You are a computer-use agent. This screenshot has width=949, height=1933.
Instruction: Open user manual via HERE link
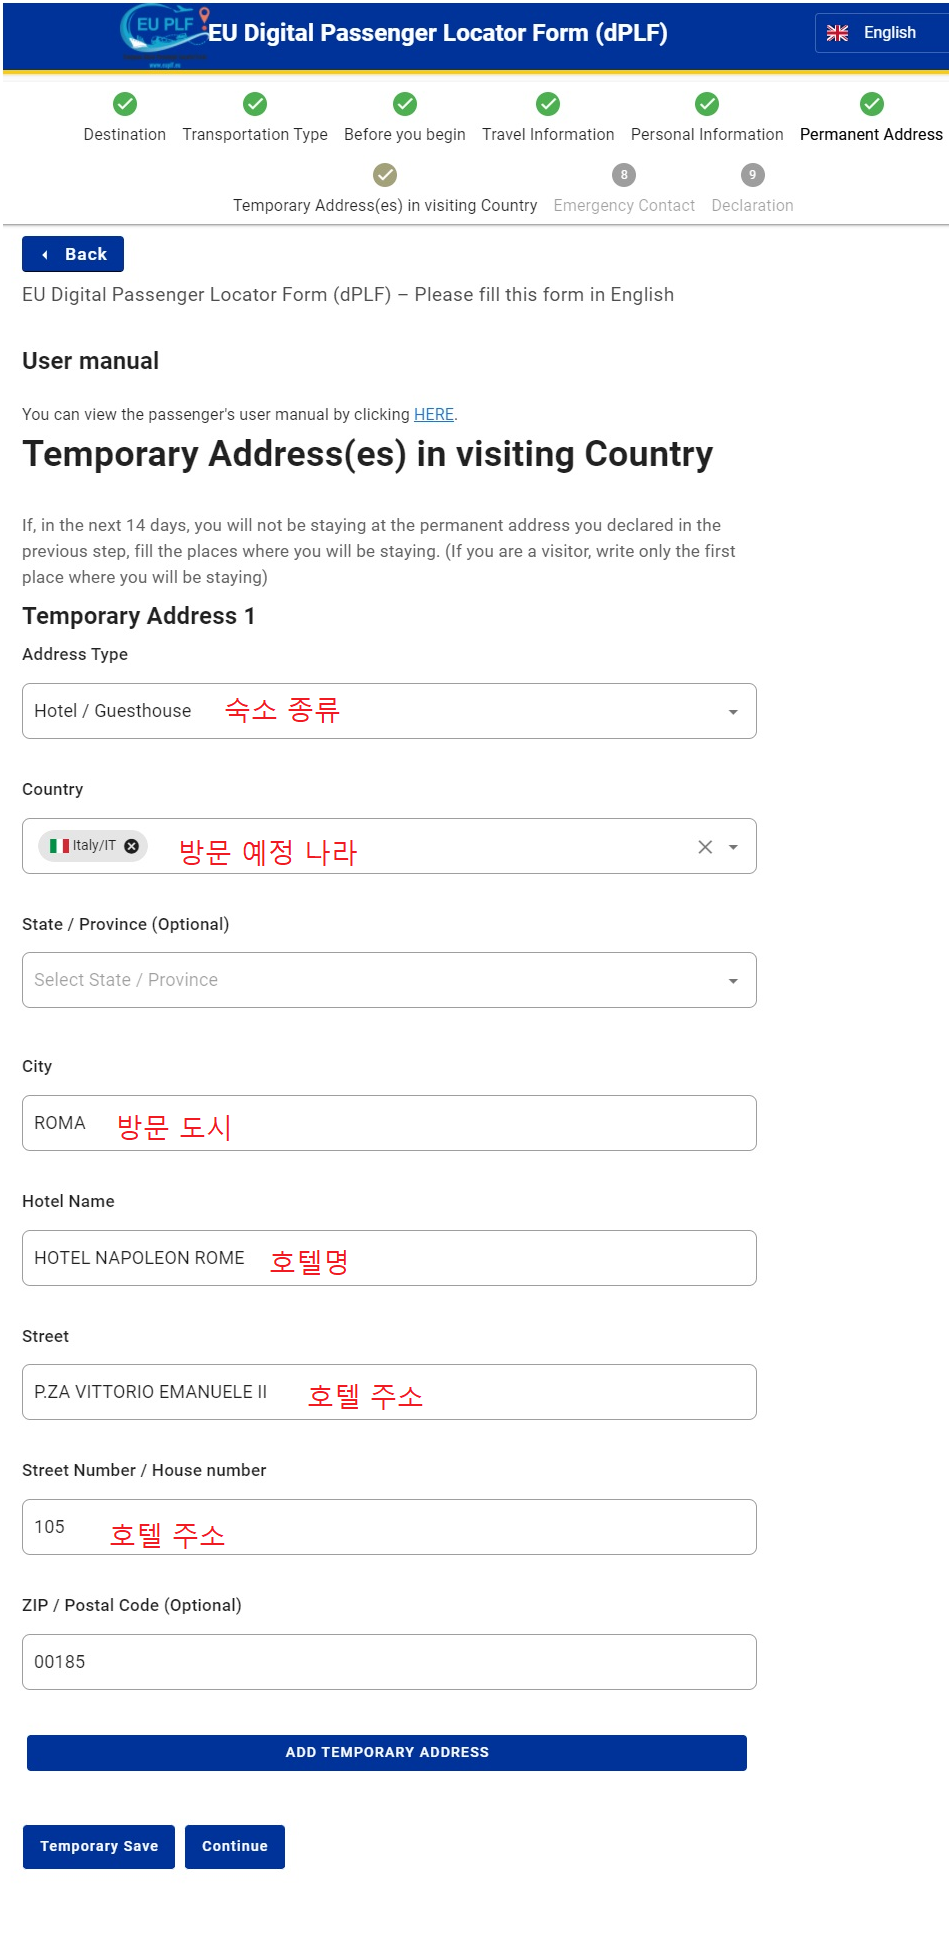(x=434, y=414)
